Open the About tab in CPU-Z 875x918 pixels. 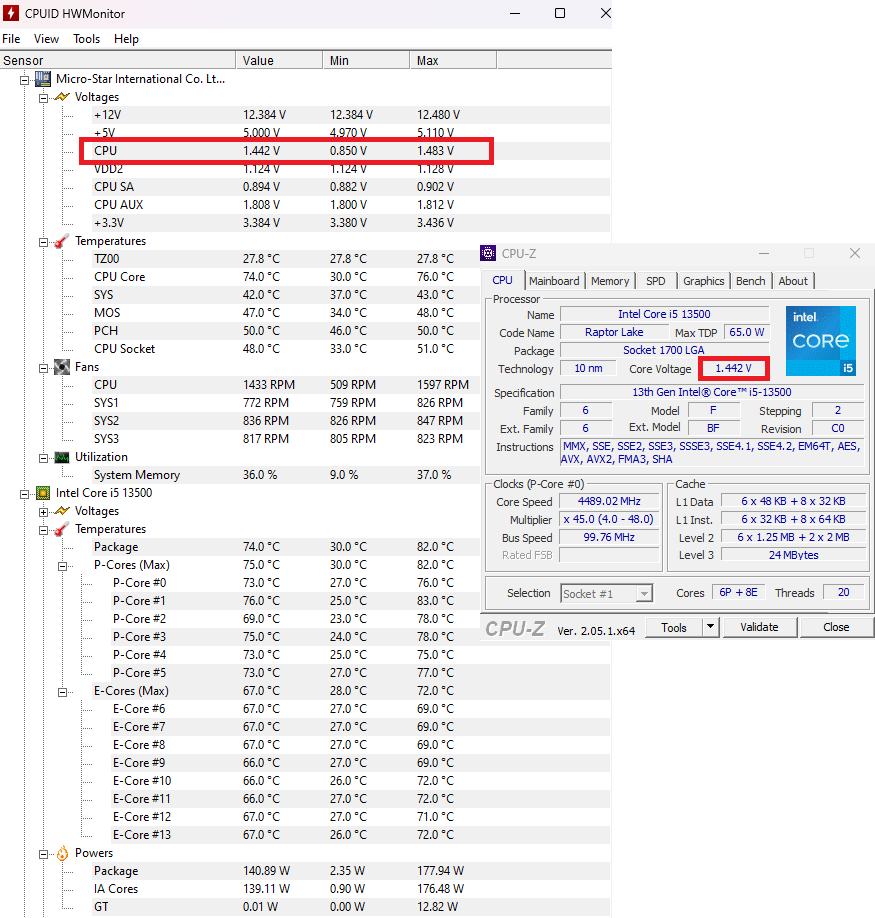point(793,281)
